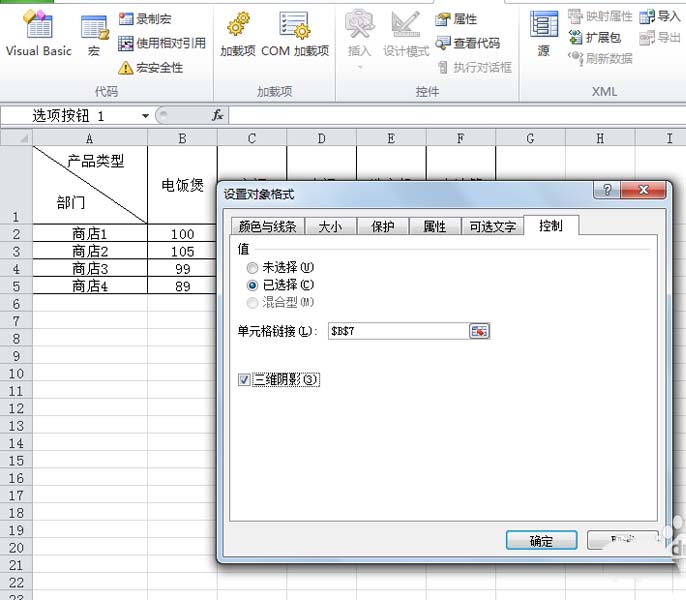Start recording with 录制宏

(x=145, y=19)
